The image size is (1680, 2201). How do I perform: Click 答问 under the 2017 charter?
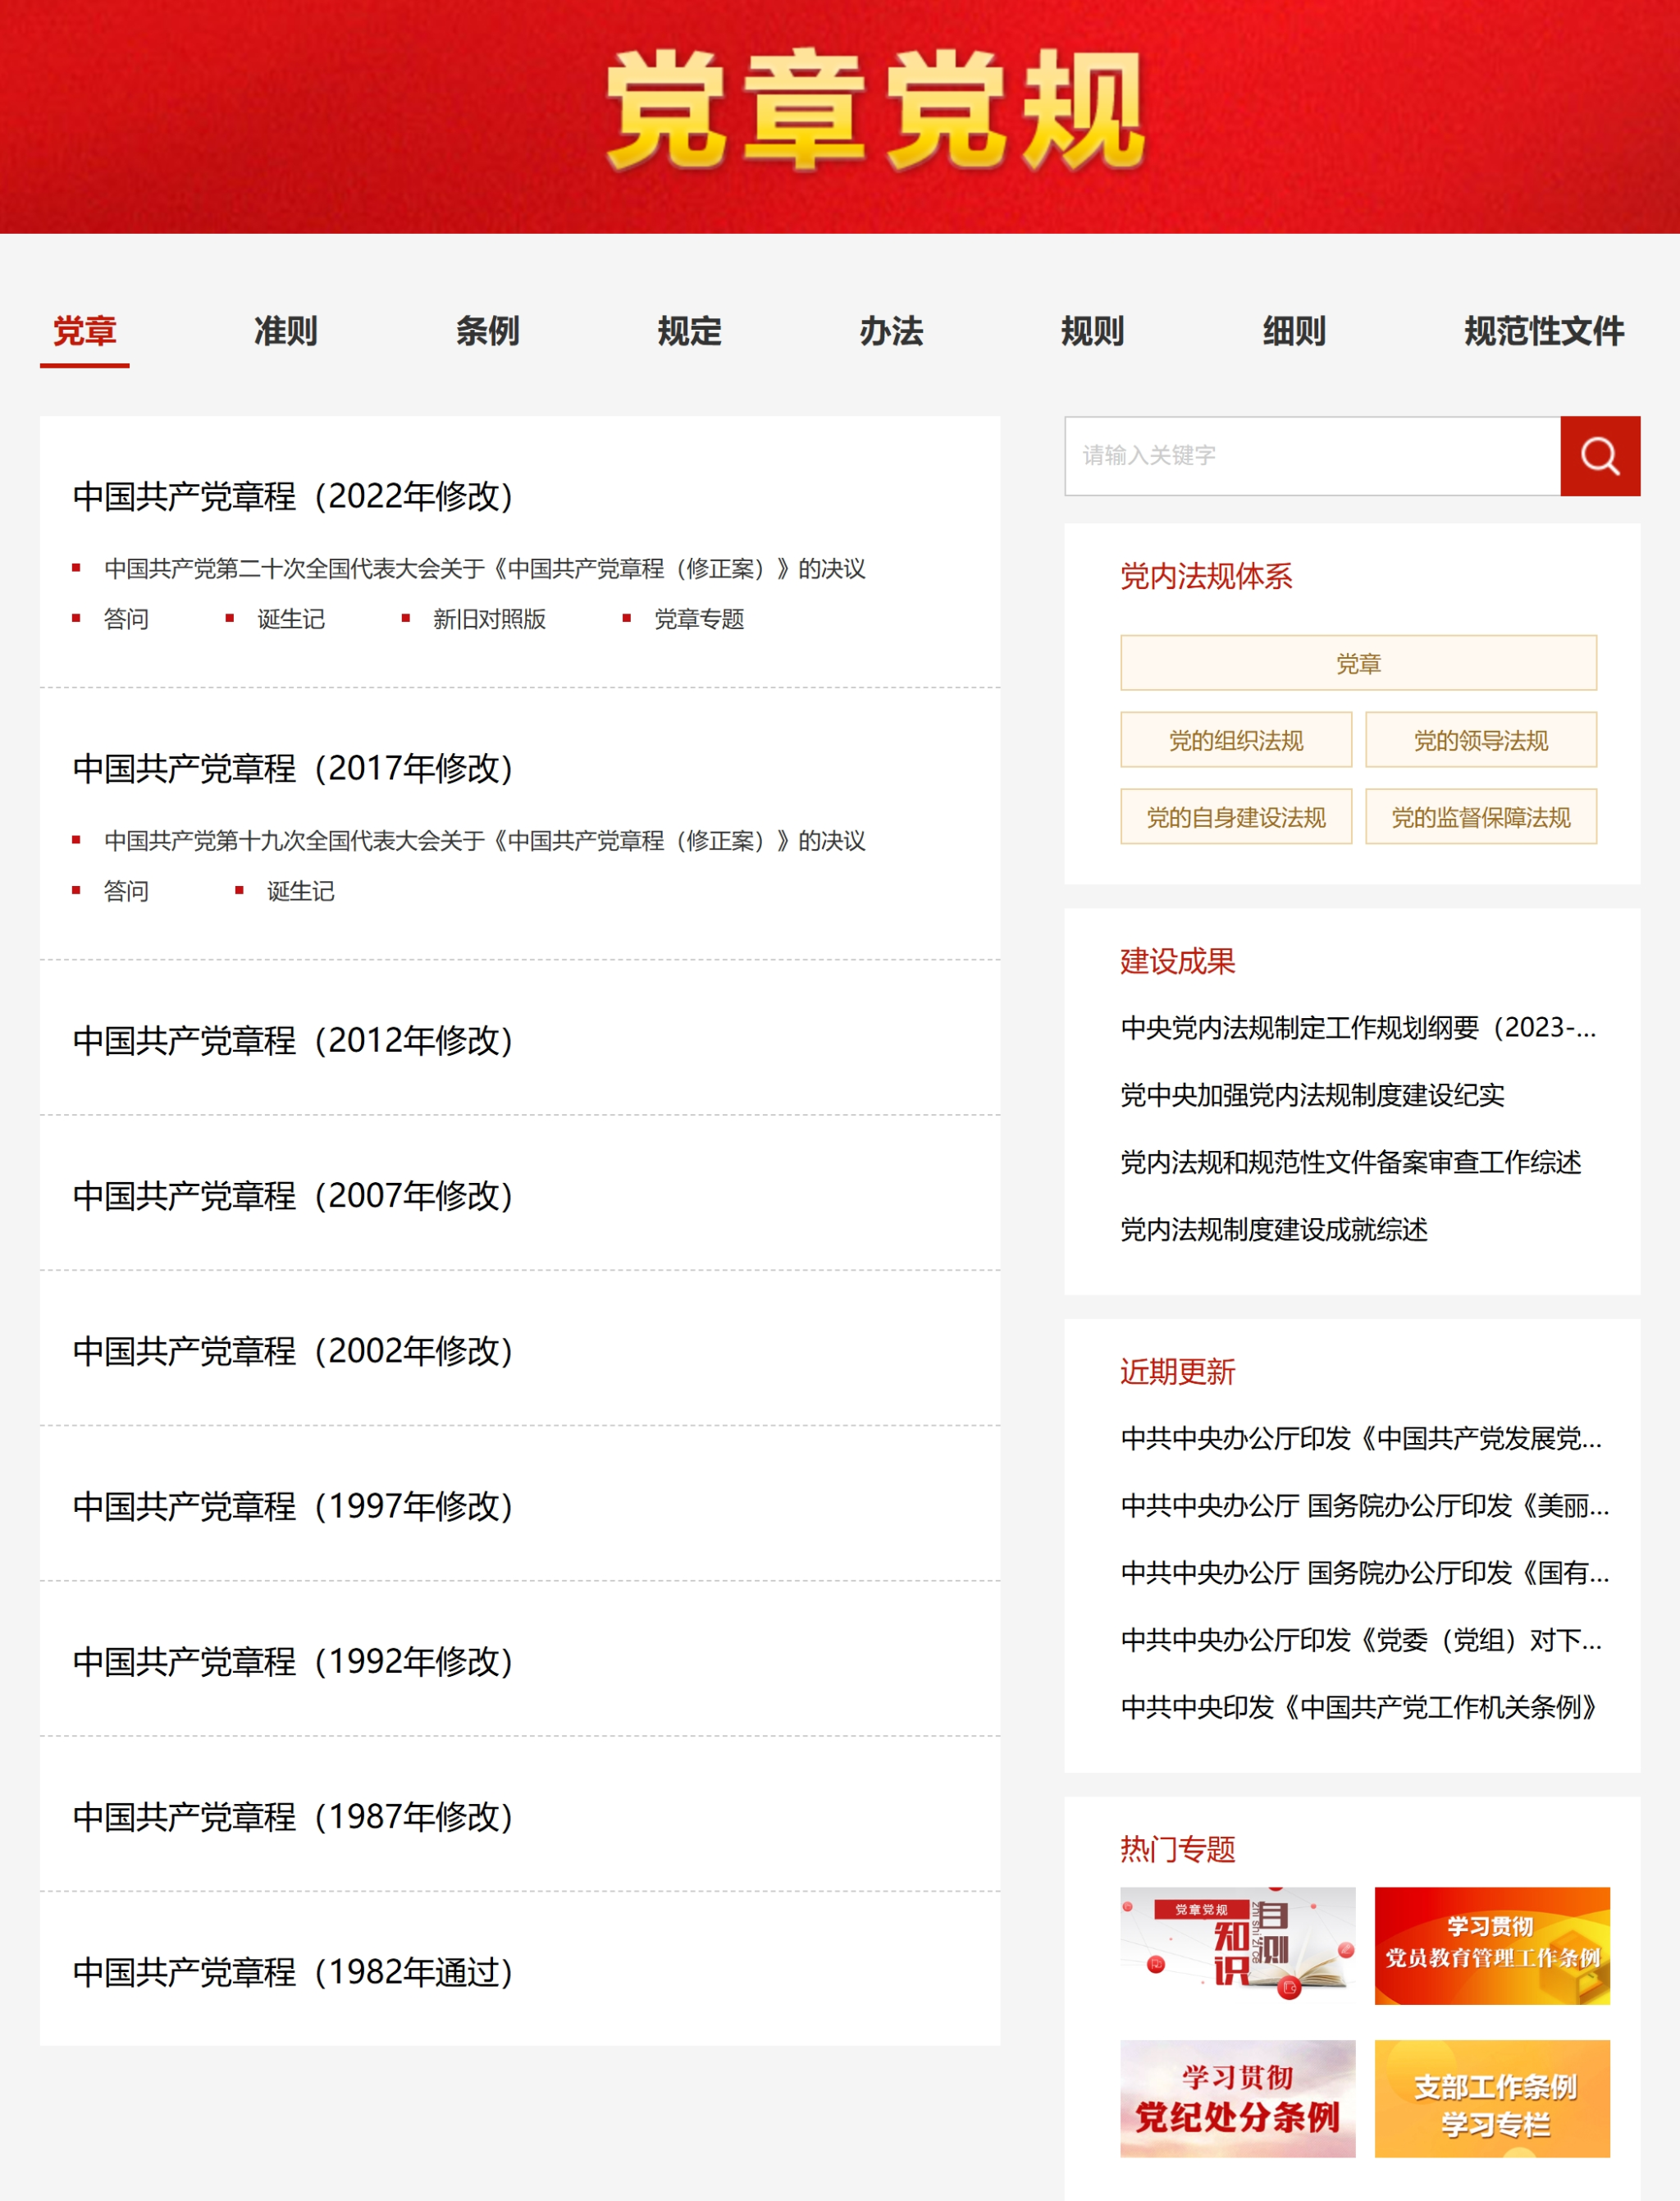(x=126, y=891)
